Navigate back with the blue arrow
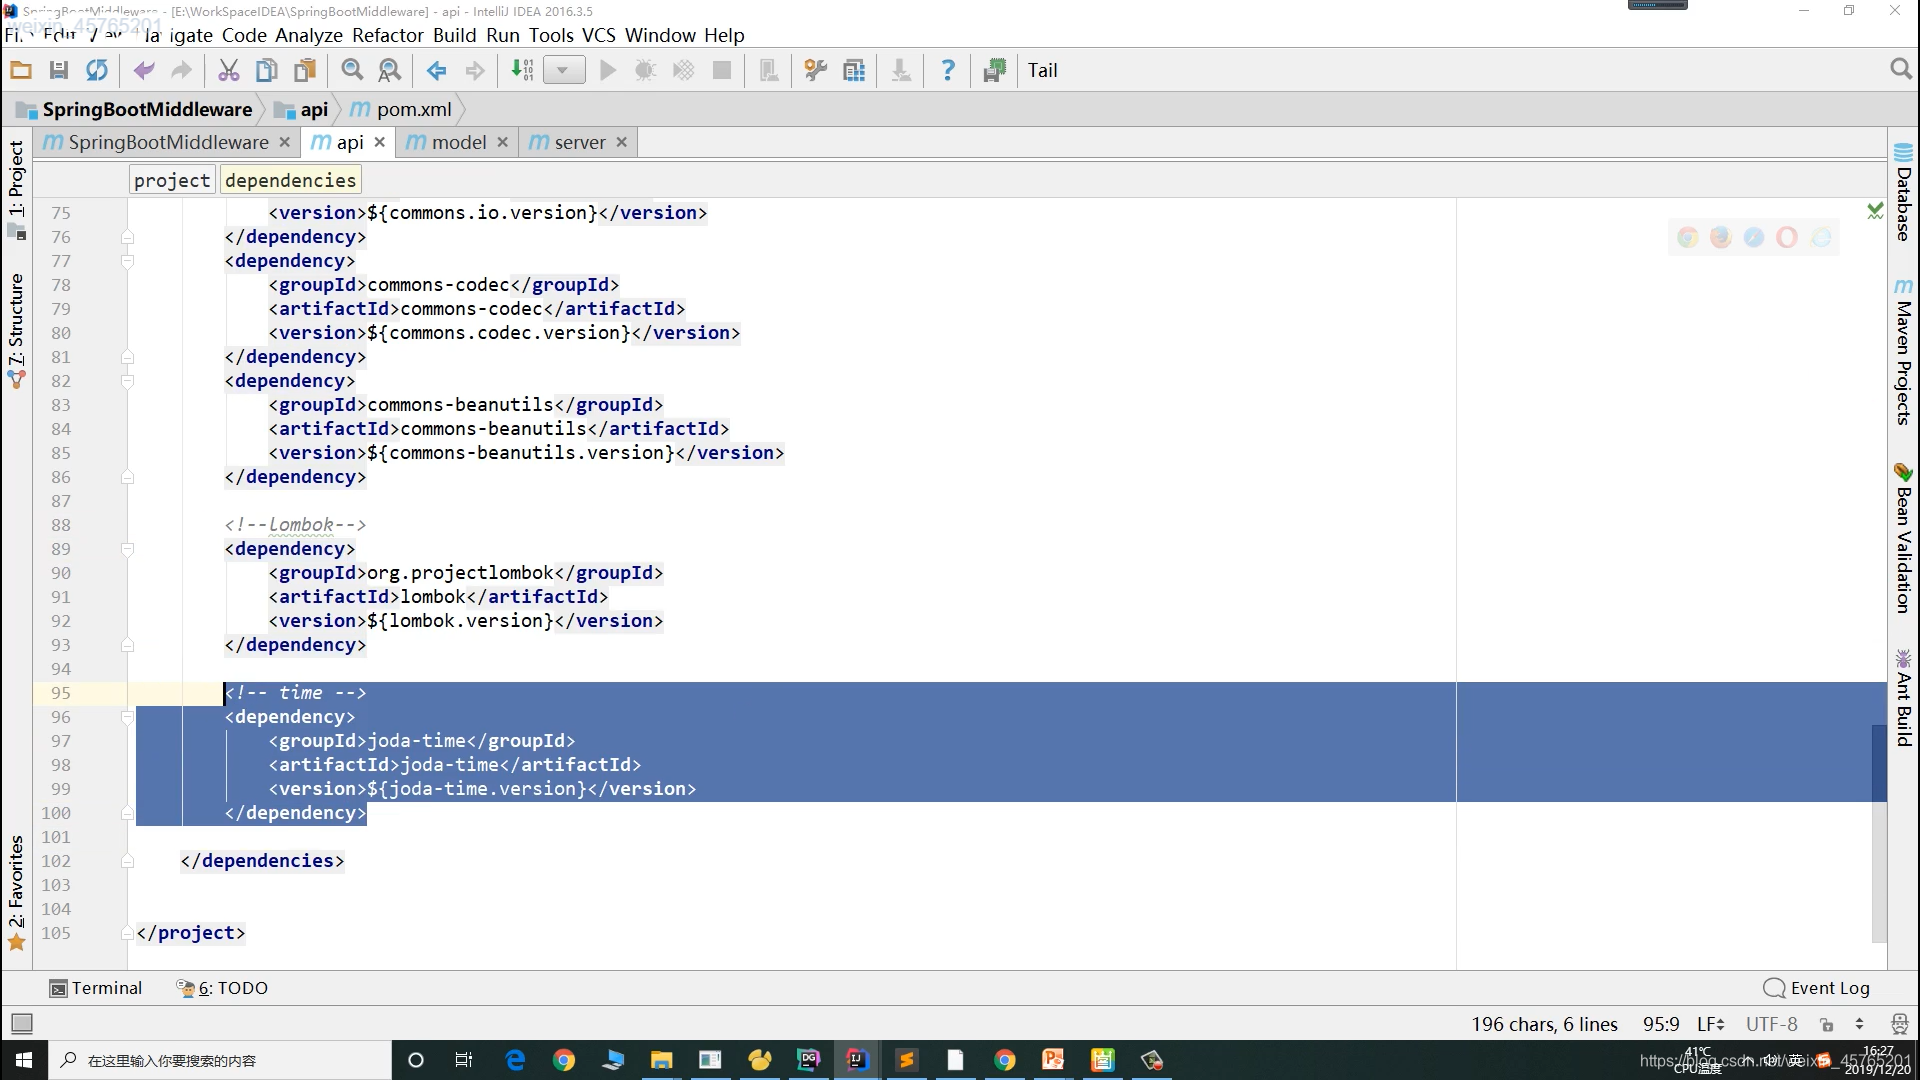This screenshot has width=1920, height=1080. click(437, 70)
